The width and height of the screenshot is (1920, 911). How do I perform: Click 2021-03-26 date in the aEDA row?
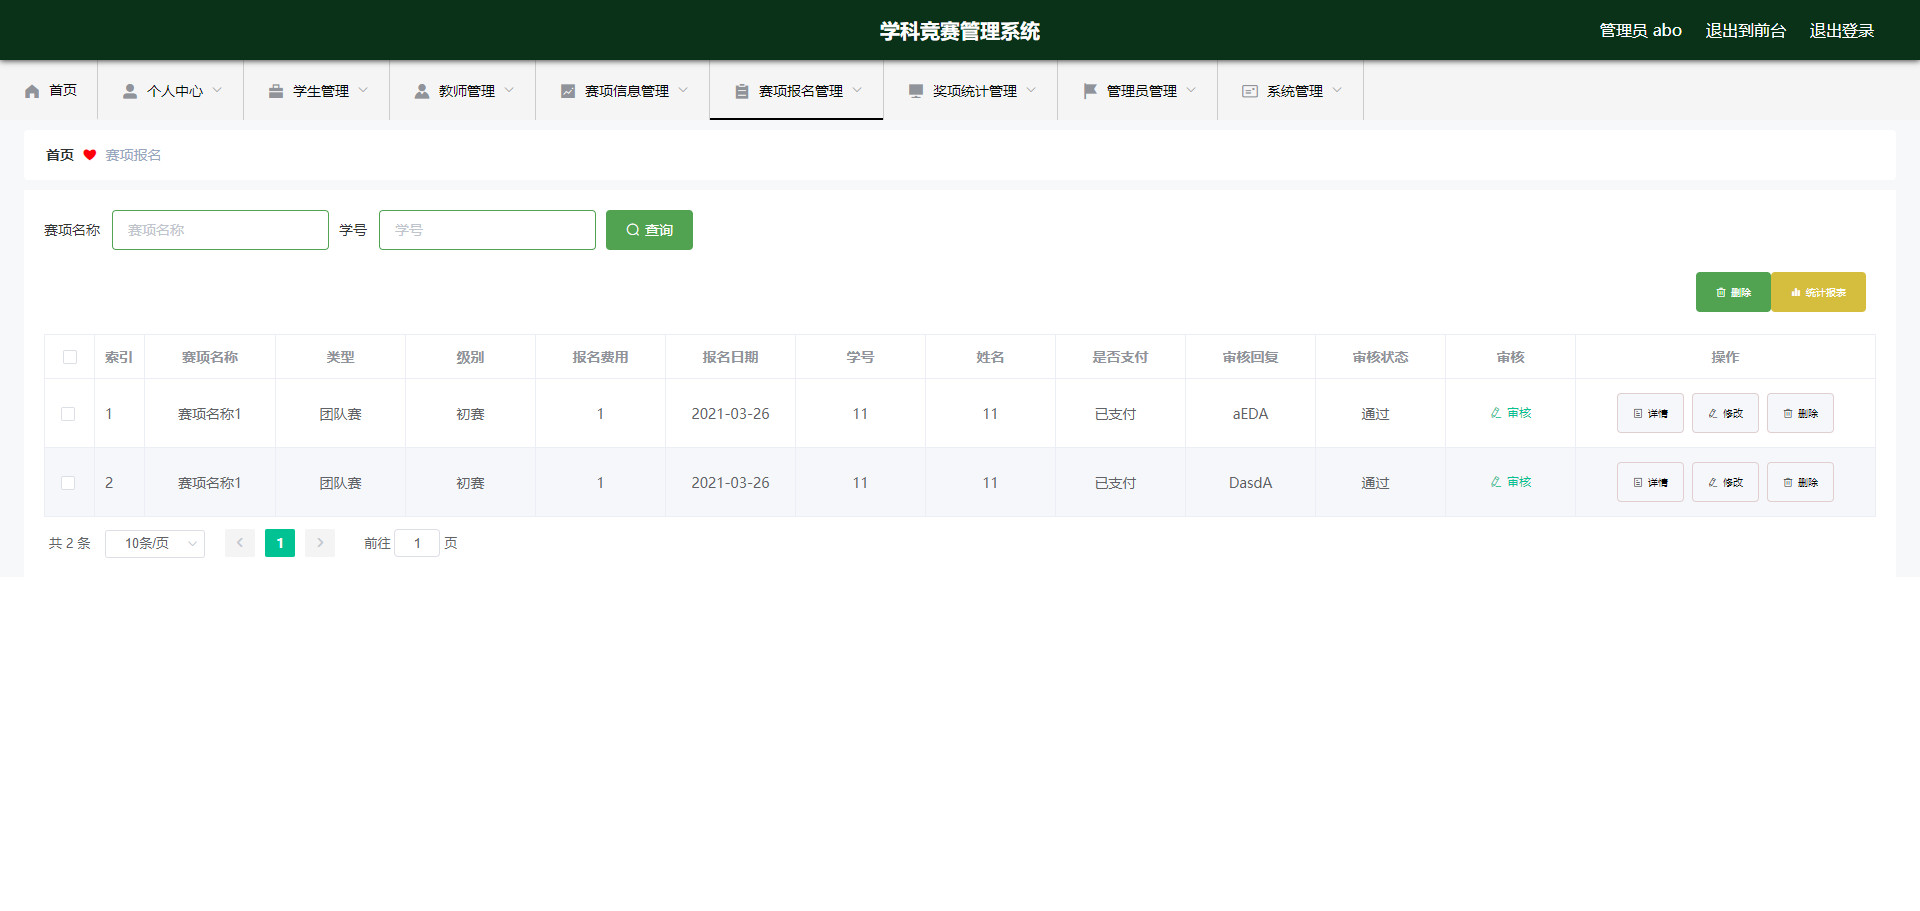[x=730, y=414]
